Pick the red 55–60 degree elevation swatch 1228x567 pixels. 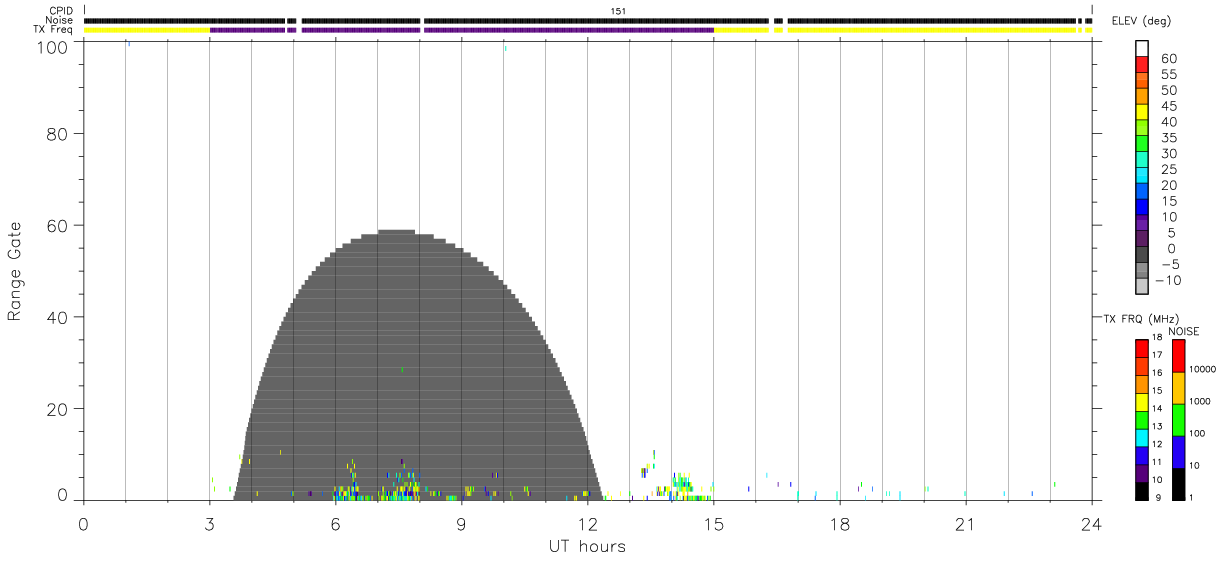[x=1142, y=65]
